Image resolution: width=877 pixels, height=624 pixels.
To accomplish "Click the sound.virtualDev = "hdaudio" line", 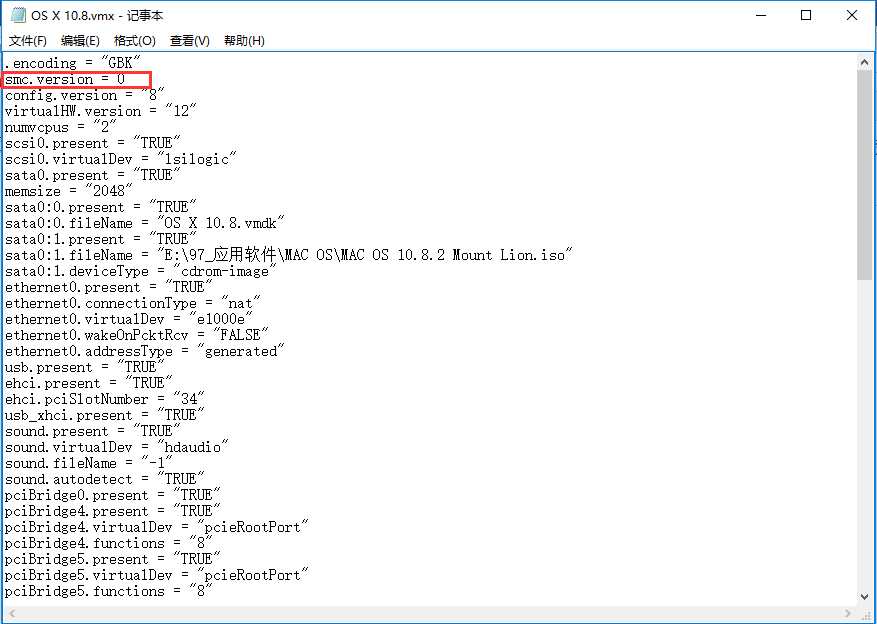I will pyautogui.click(x=117, y=447).
